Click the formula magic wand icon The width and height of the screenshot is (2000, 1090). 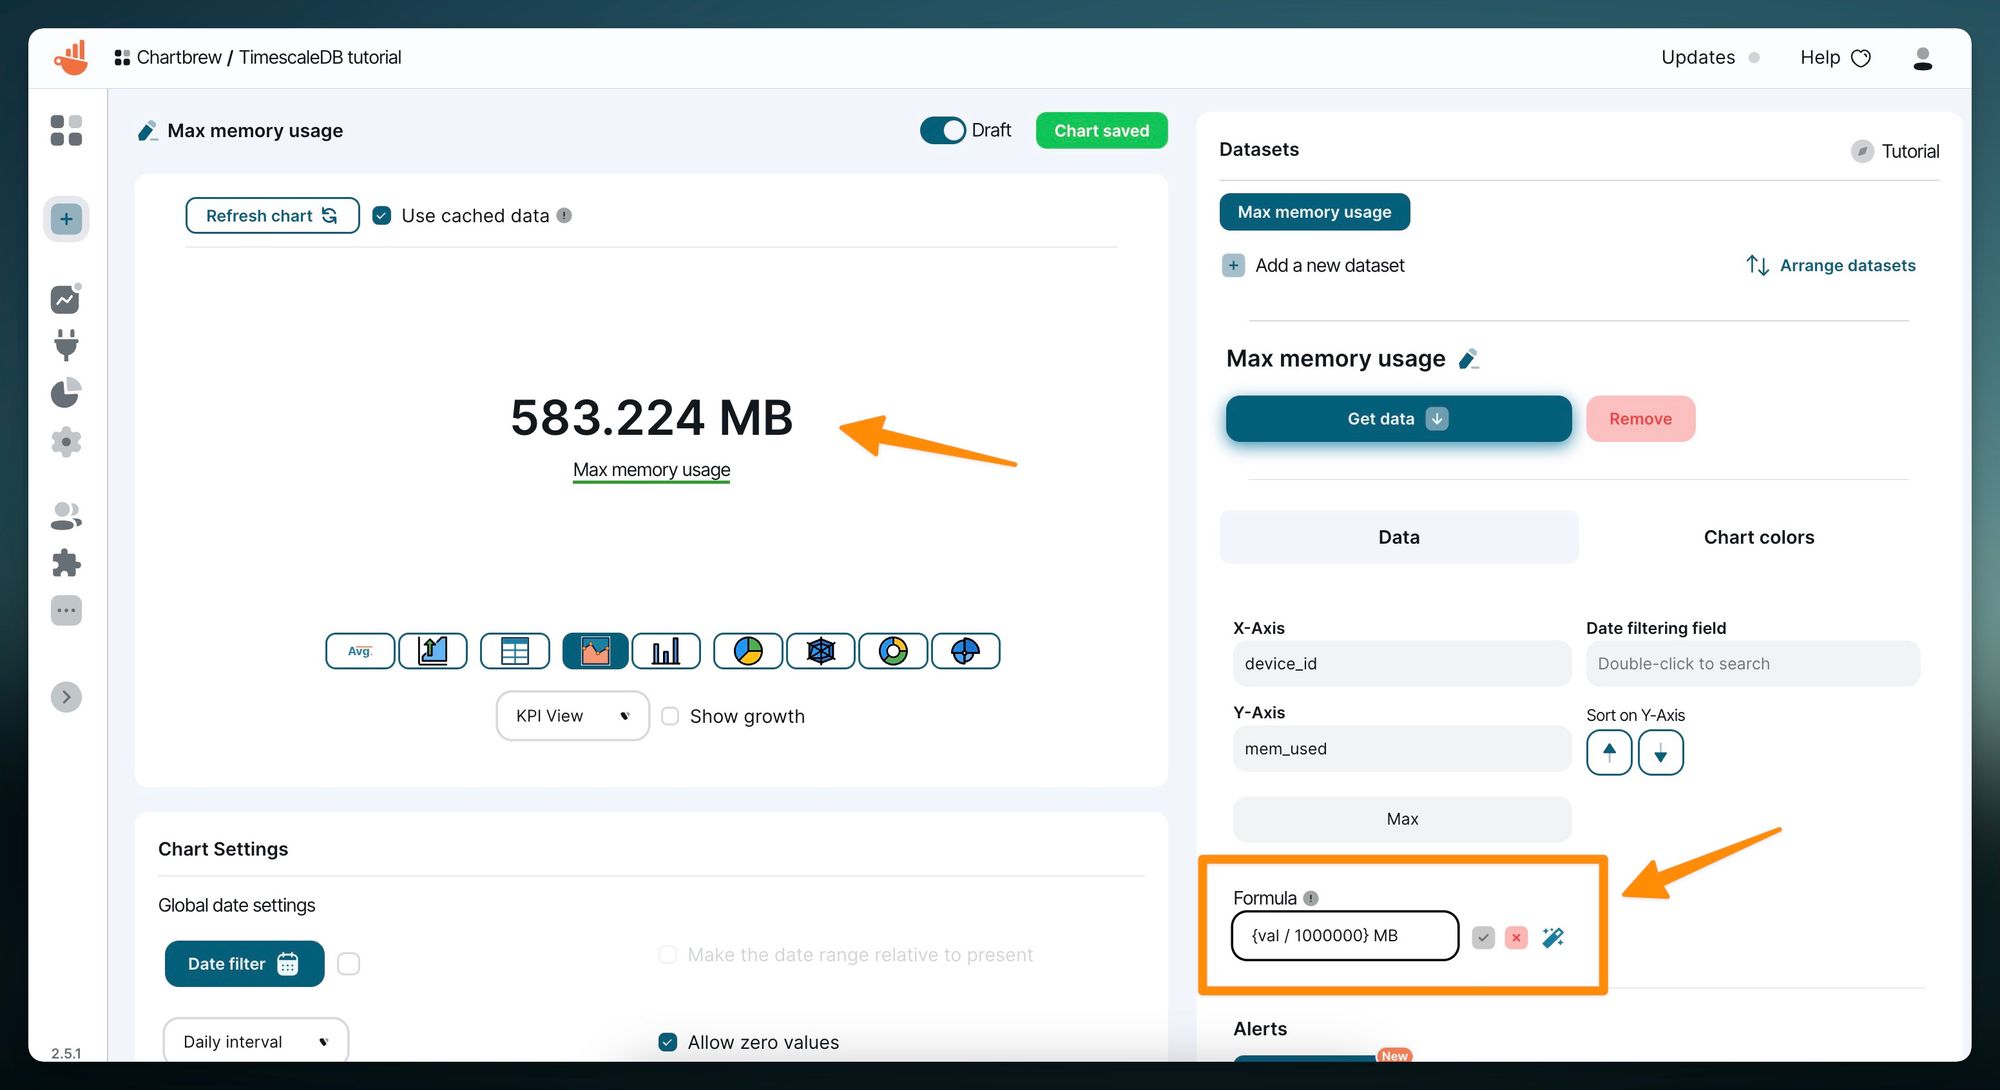1553,937
